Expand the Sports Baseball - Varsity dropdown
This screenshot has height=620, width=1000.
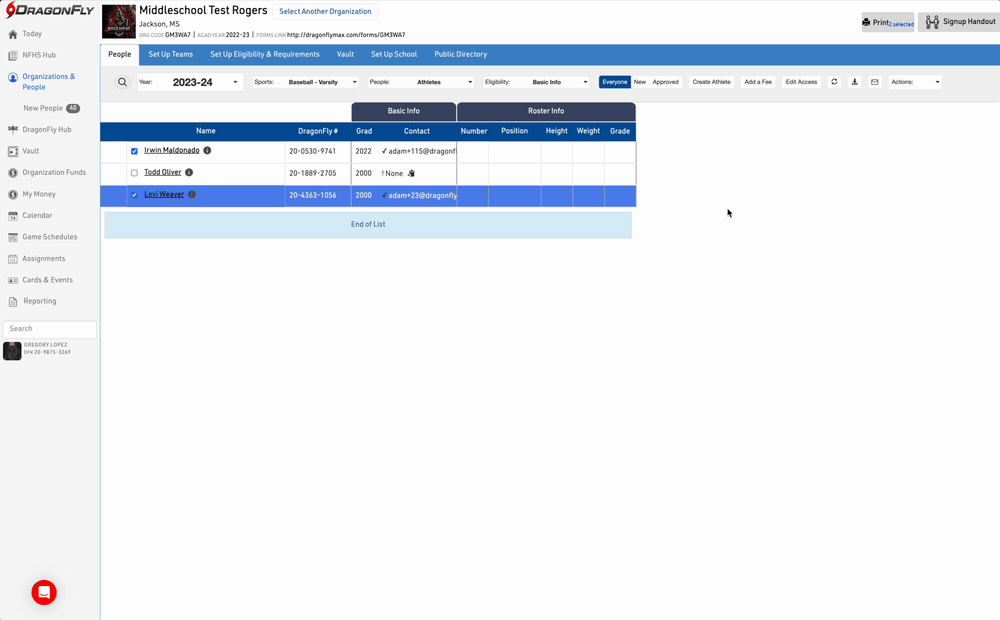305,82
